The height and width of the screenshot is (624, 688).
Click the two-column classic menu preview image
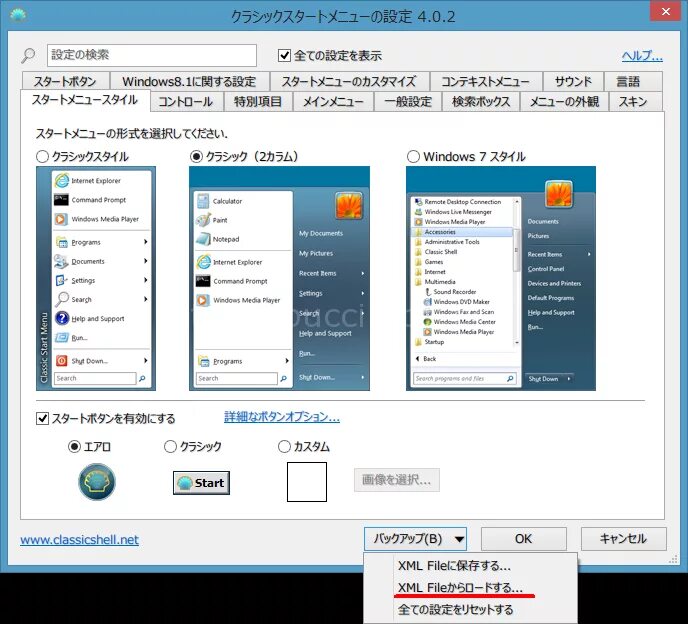pos(280,278)
